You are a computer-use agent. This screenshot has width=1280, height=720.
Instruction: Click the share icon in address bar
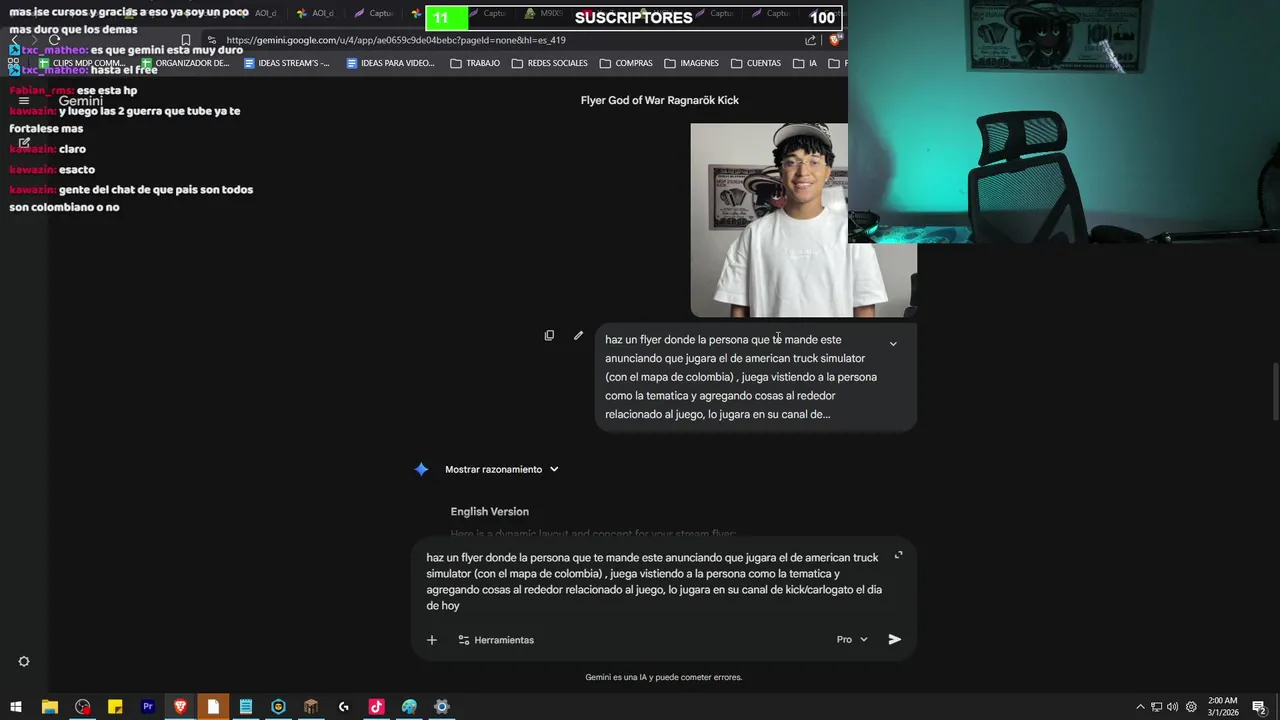coord(810,40)
